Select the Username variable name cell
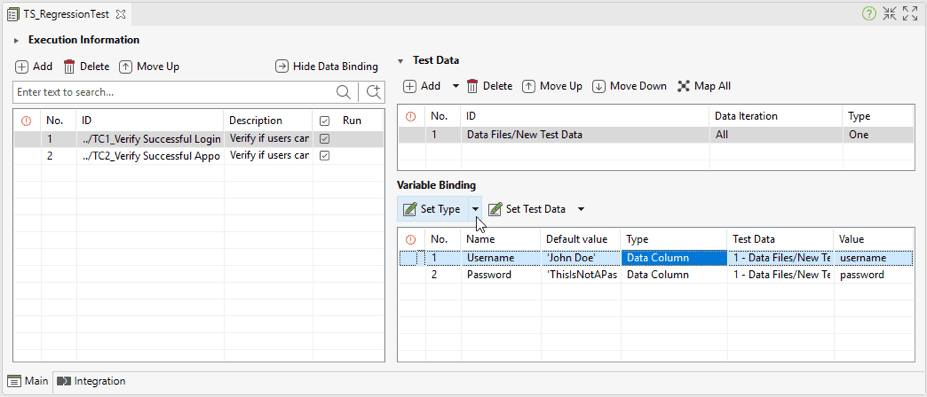The width and height of the screenshot is (927, 397). (x=500, y=258)
